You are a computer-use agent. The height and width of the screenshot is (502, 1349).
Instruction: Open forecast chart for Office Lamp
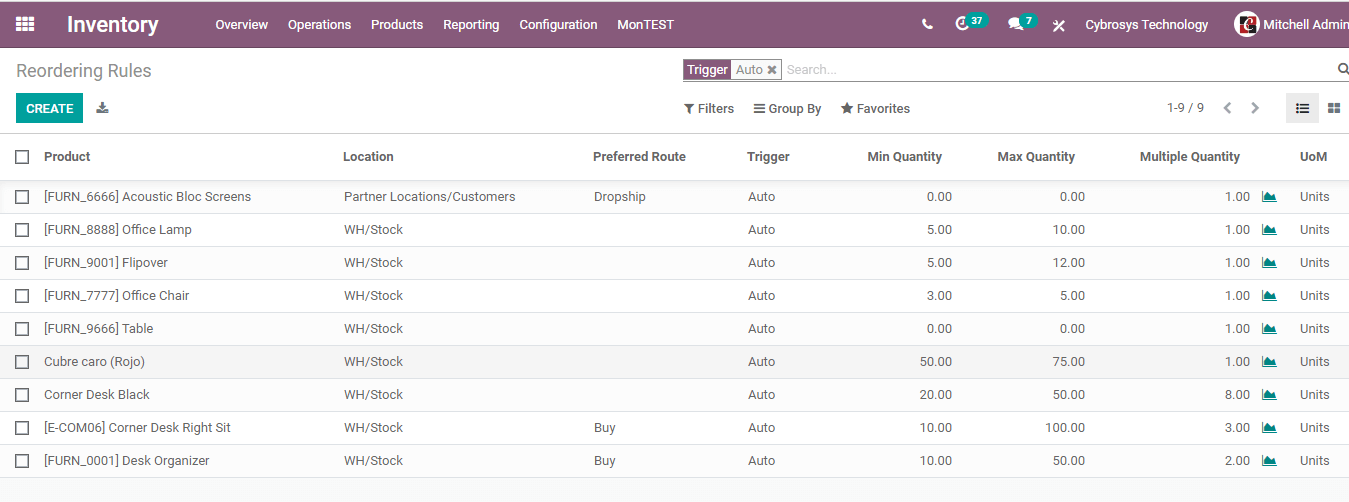[1269, 230]
